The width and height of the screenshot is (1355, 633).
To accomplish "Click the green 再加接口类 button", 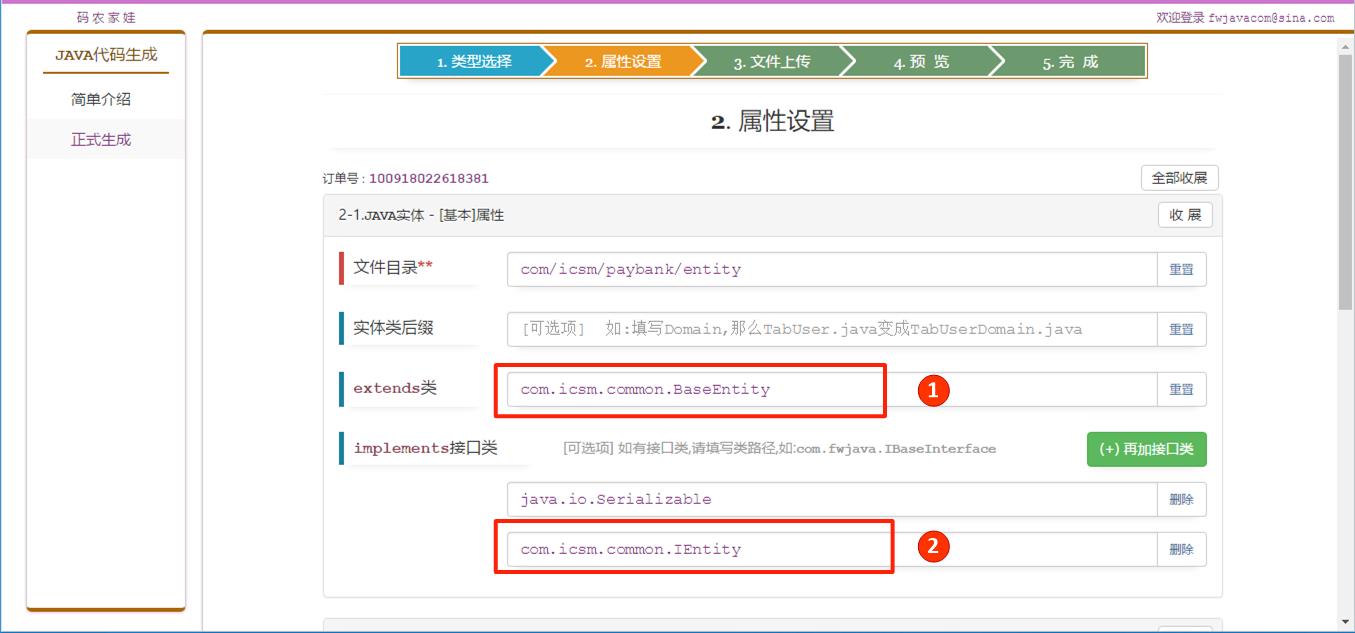I will 1146,449.
